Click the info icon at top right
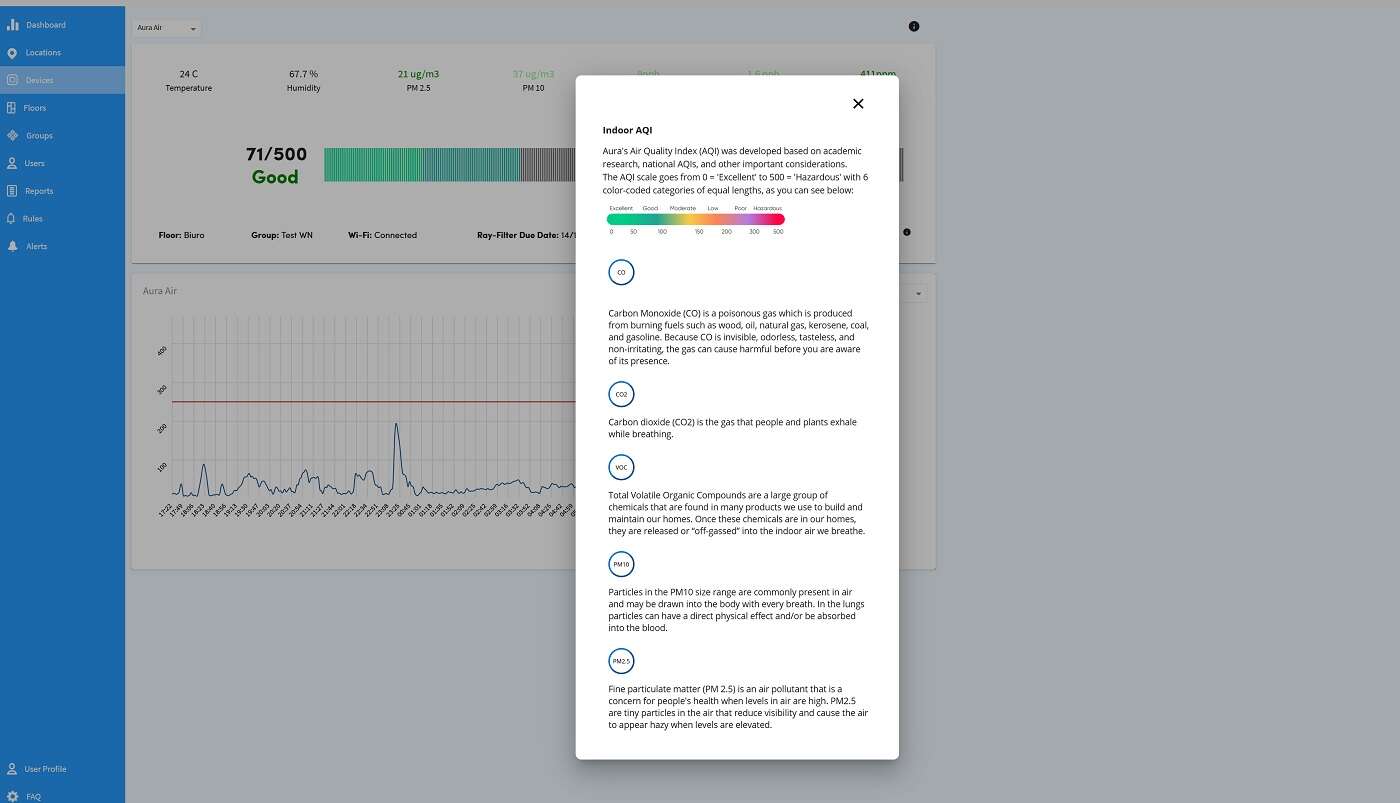Viewport: 1400px width, 803px height. pos(913,27)
